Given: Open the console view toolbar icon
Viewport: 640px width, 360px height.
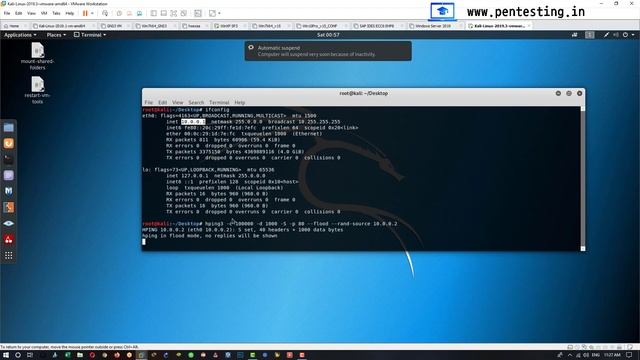Looking at the screenshot, I should (198, 13).
